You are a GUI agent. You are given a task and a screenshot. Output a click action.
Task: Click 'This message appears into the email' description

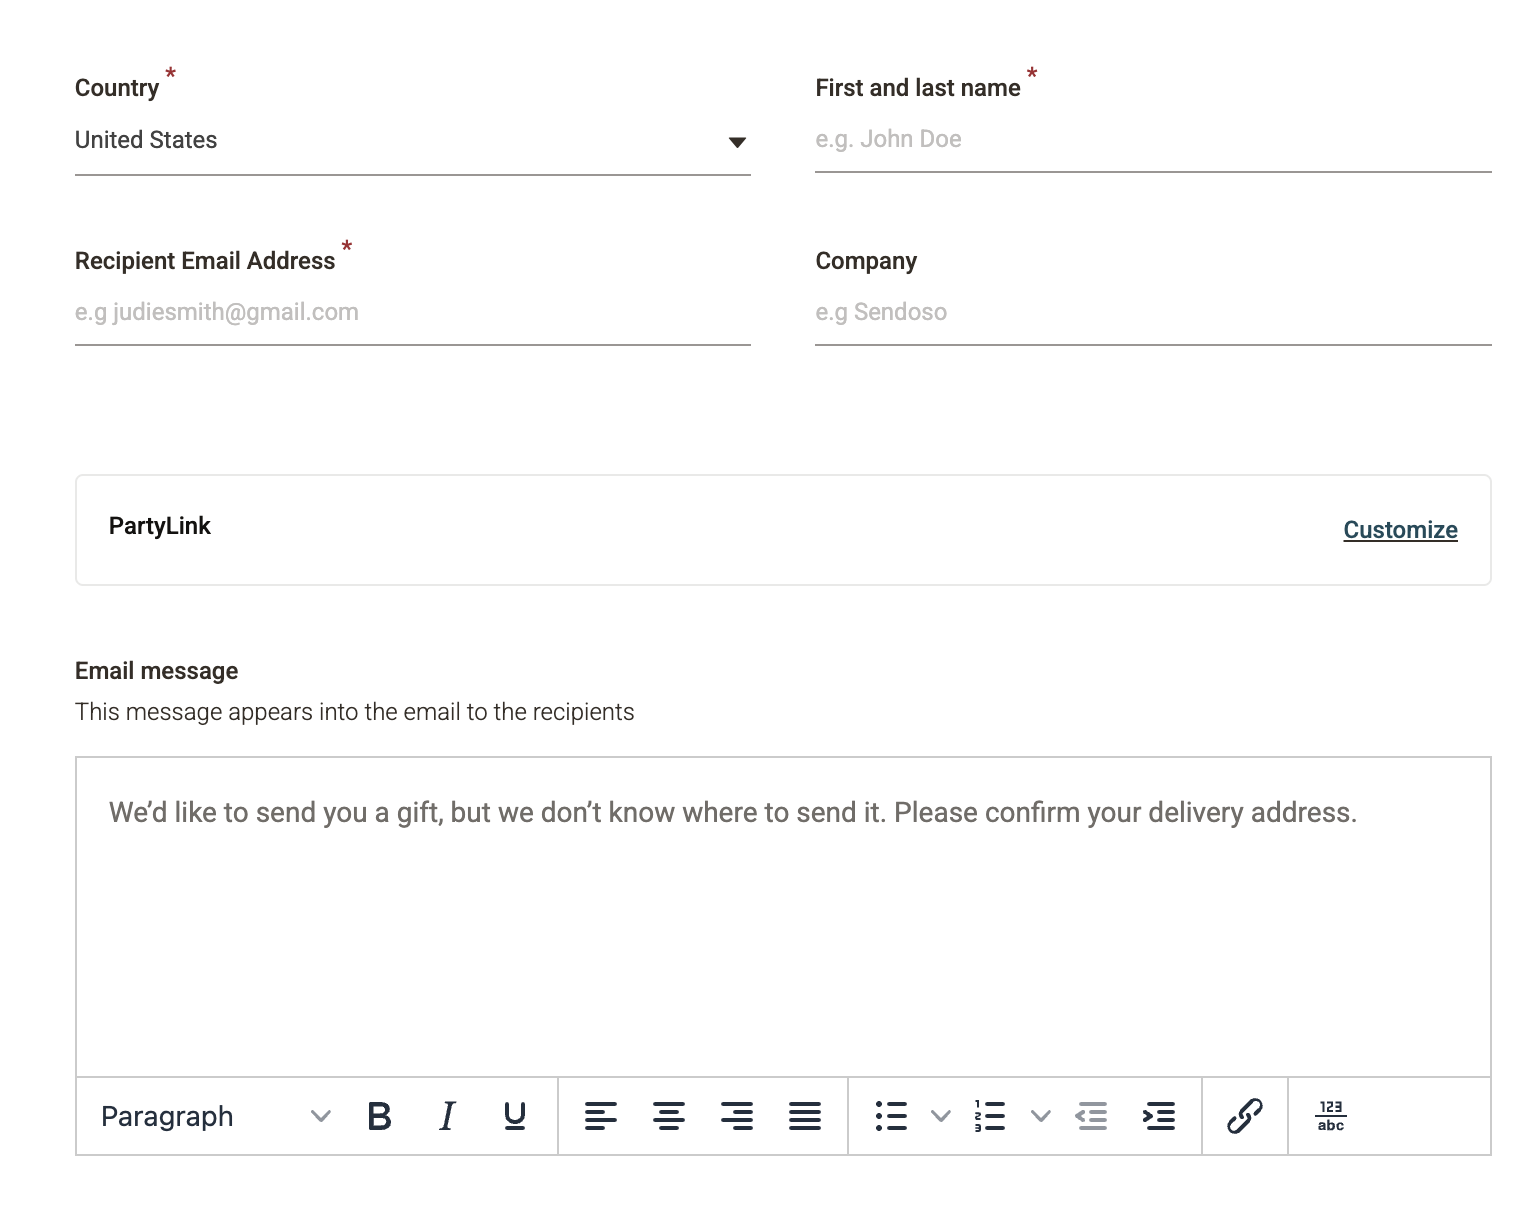click(355, 712)
